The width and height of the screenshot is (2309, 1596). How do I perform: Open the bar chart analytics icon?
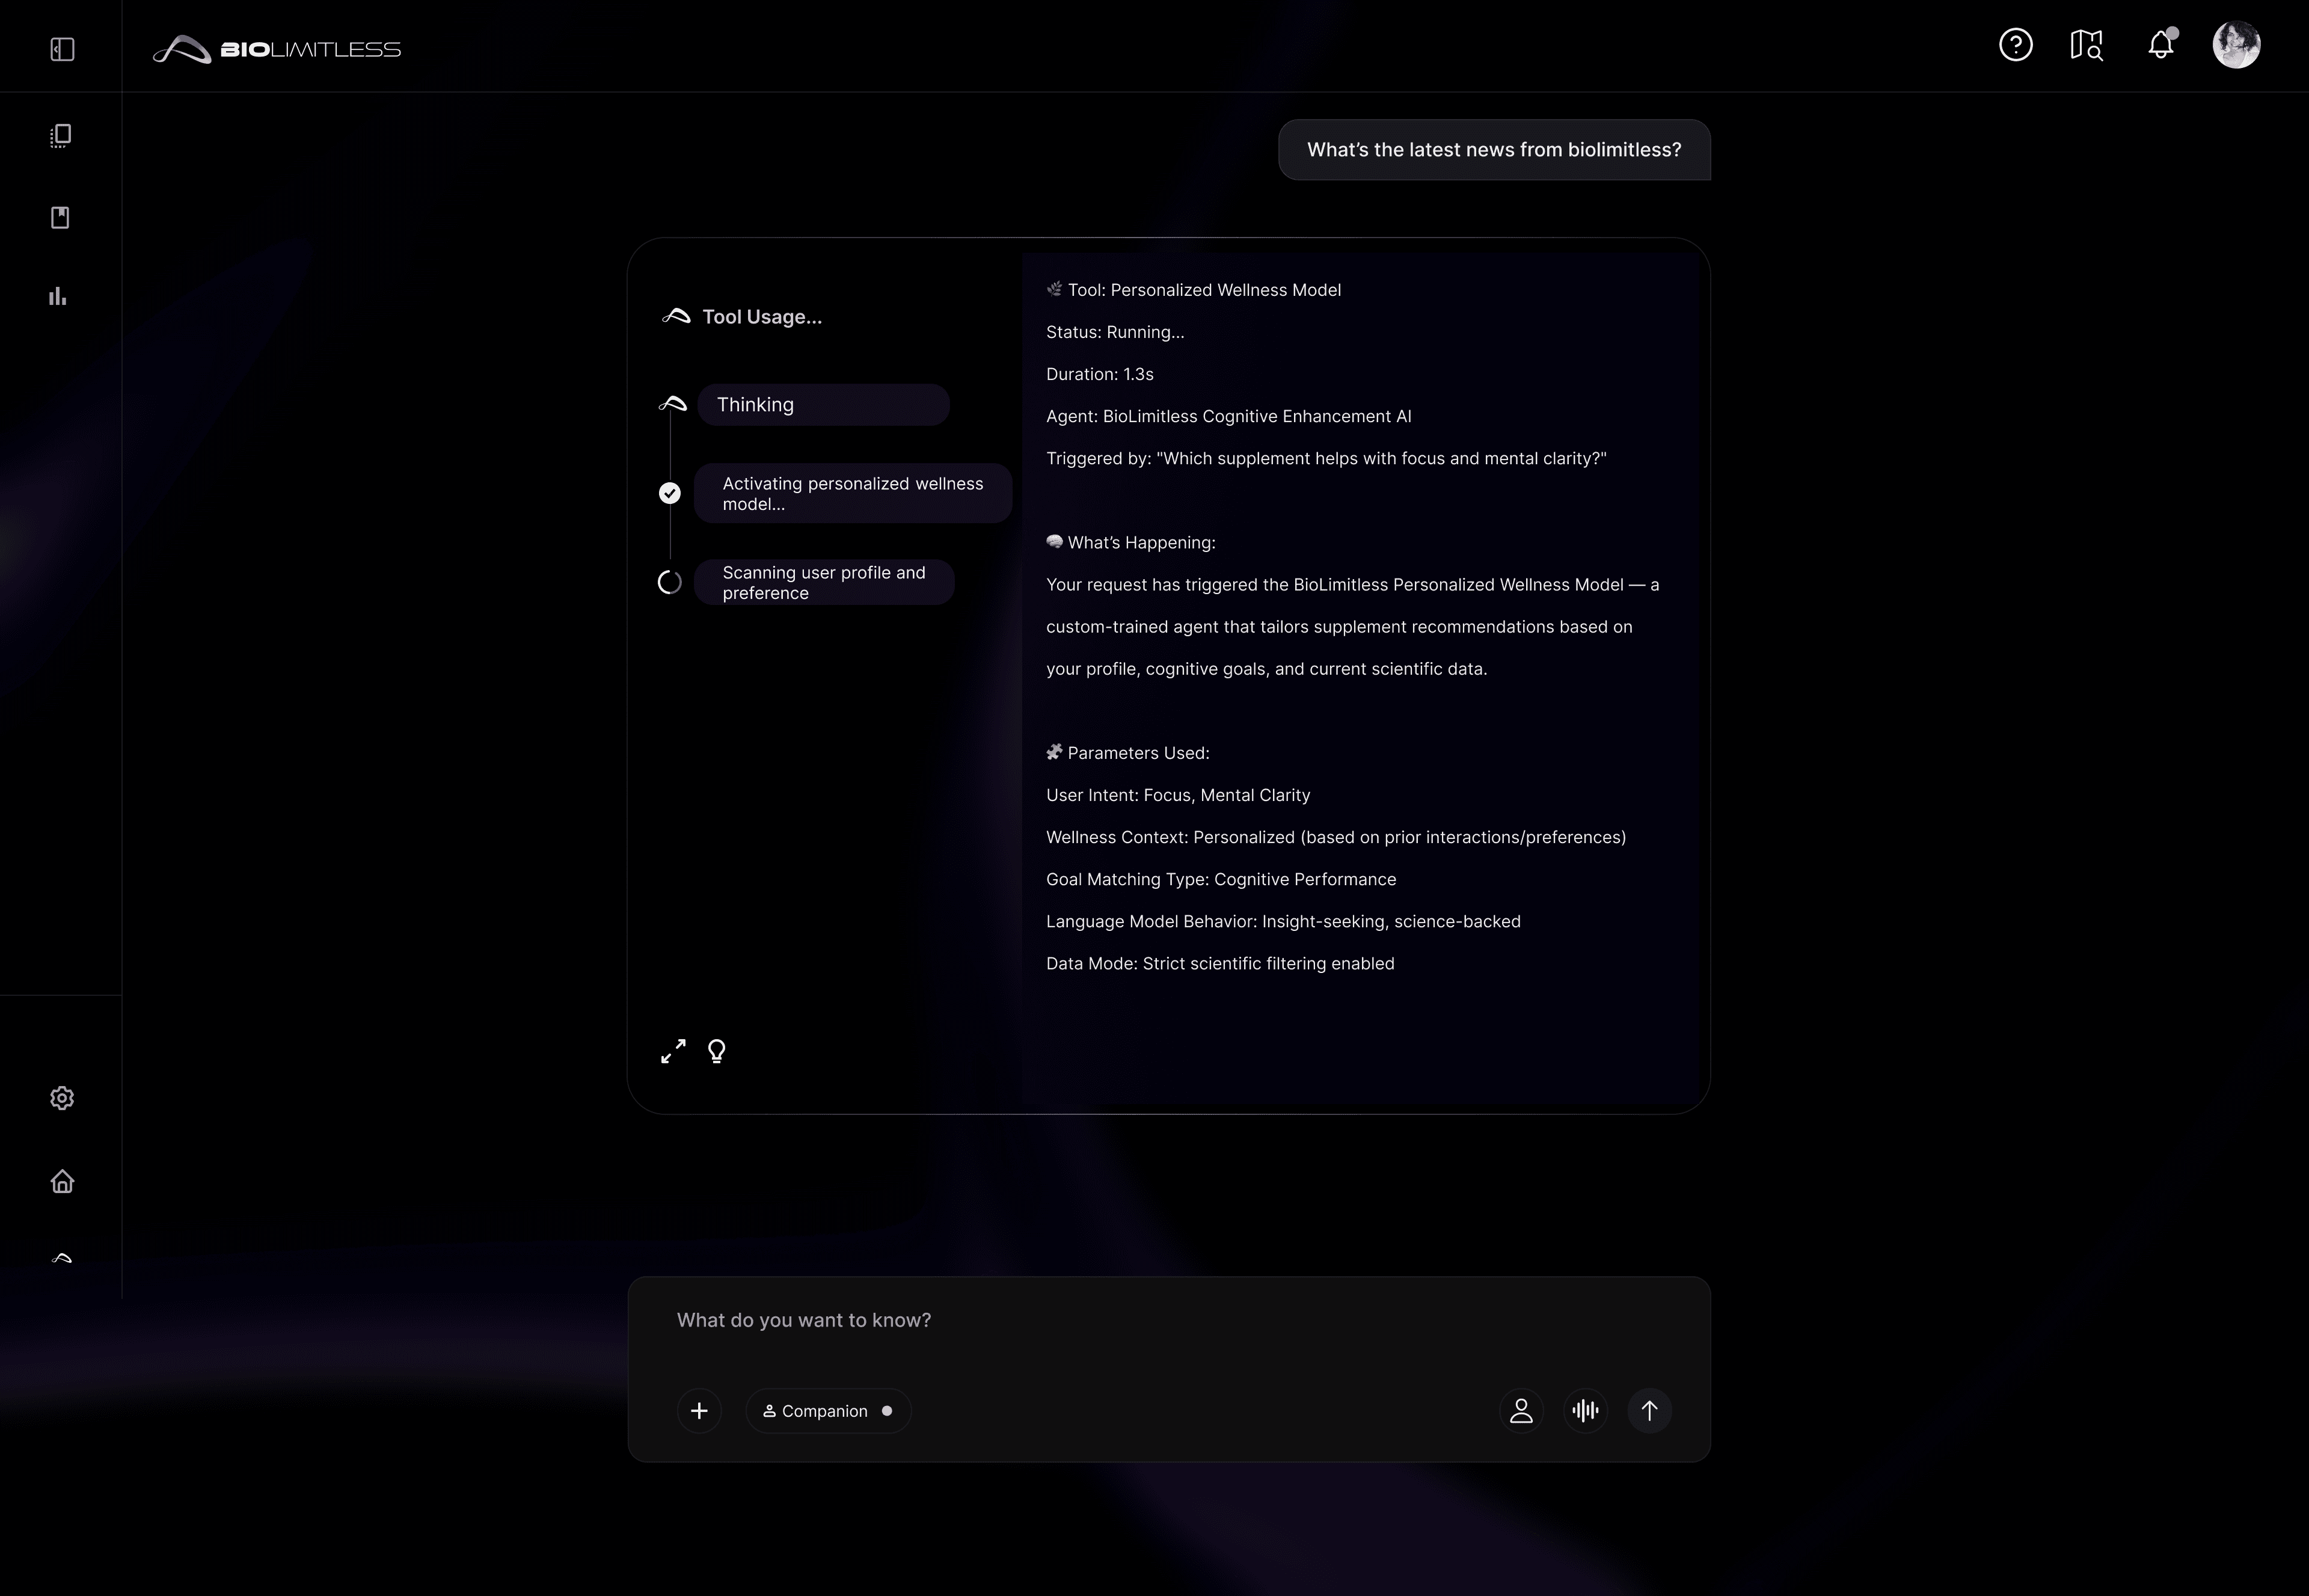(58, 296)
